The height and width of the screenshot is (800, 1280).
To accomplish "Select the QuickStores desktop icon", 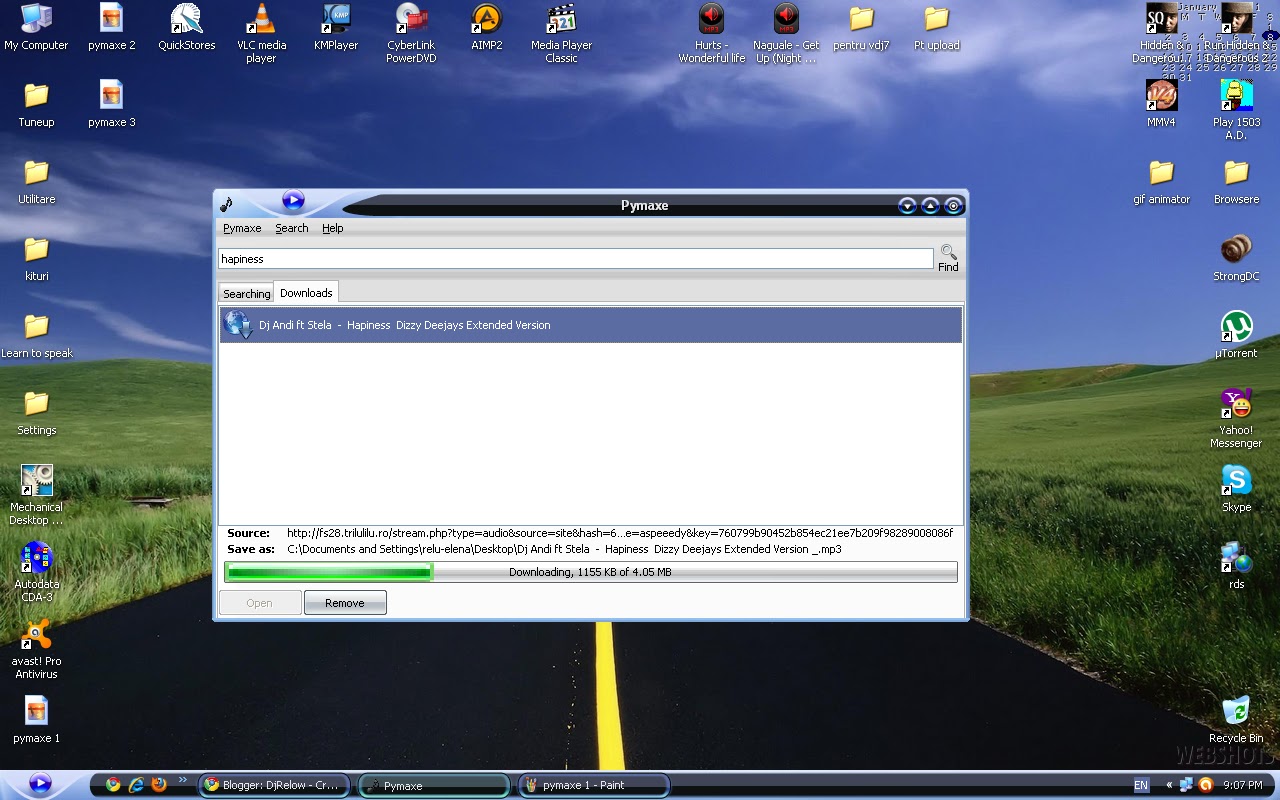I will click(187, 27).
